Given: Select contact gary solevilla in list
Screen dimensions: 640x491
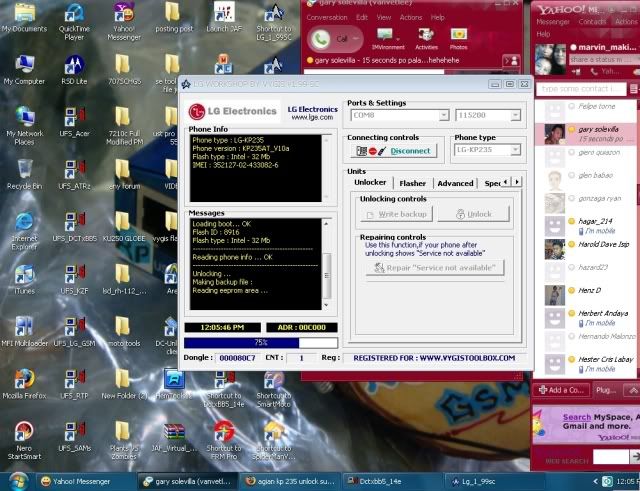Looking at the screenshot, I should coord(585,134).
